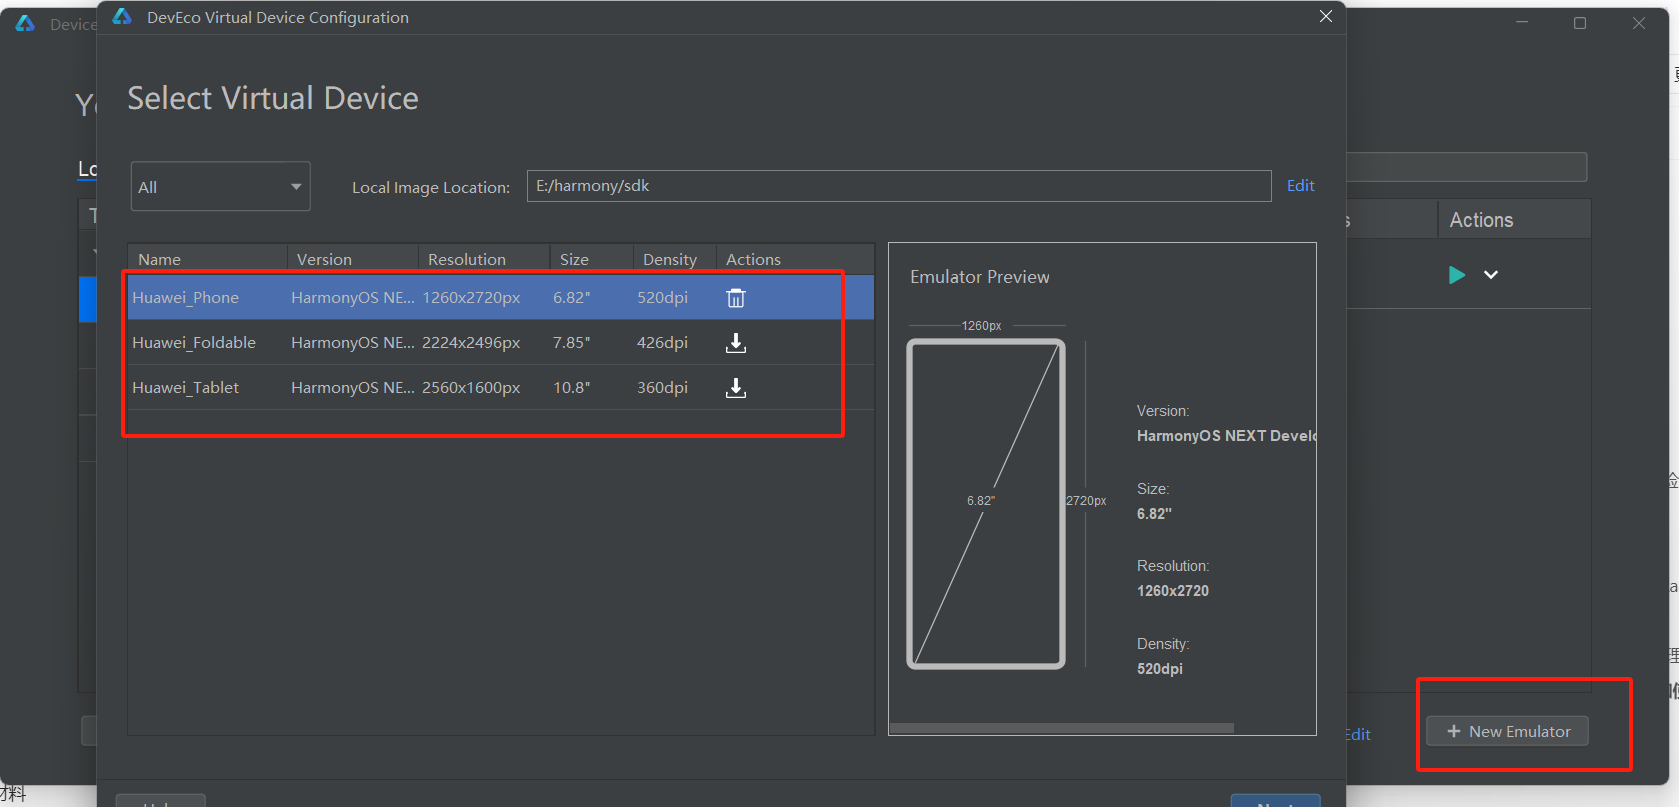This screenshot has height=807, width=1679.
Task: Start the emulator with green play icon
Action: click(x=1457, y=275)
